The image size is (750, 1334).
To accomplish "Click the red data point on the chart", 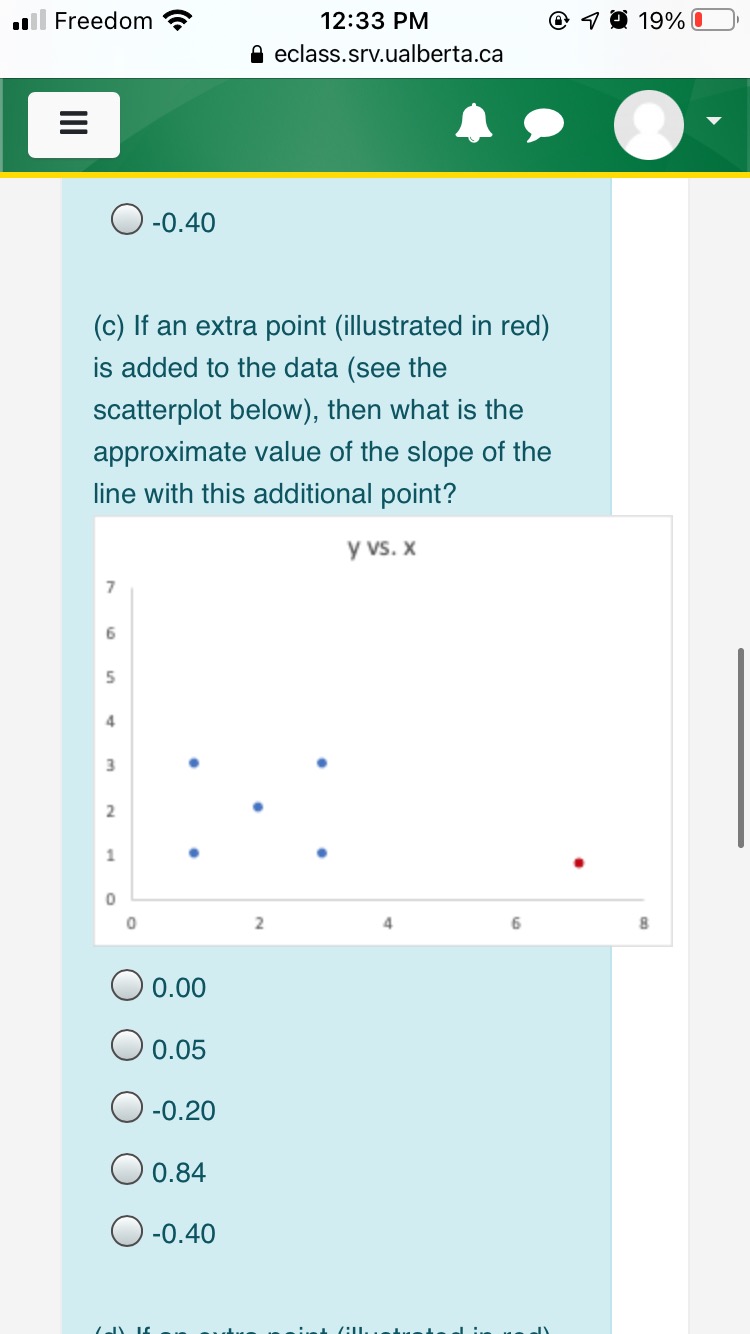I will click(x=578, y=862).
